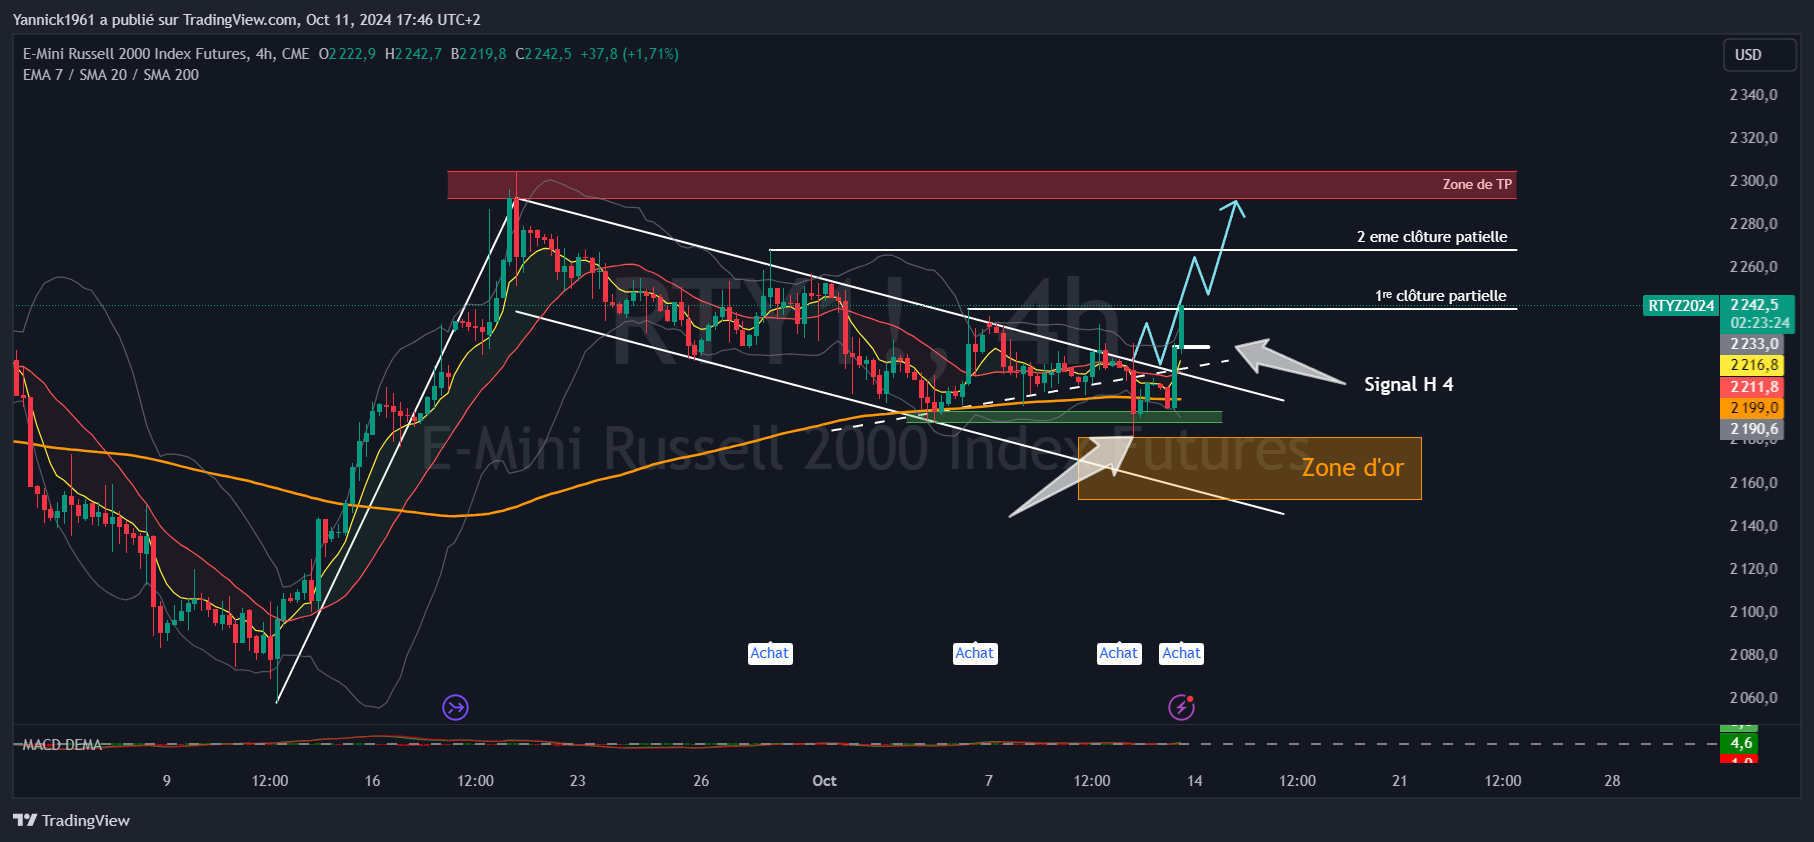The height and width of the screenshot is (842, 1814).
Task: Click the 'Oct' date on time axis
Action: point(824,781)
